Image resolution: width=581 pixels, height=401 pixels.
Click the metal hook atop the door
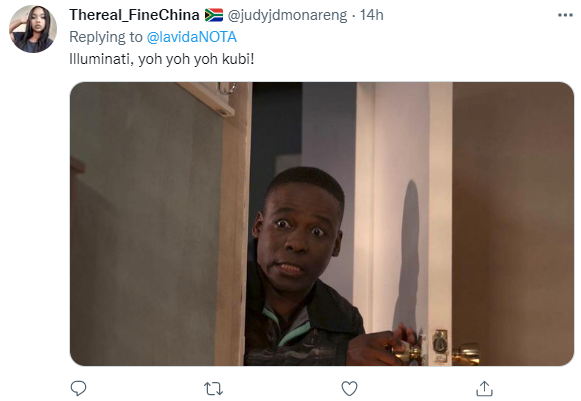pos(226,88)
